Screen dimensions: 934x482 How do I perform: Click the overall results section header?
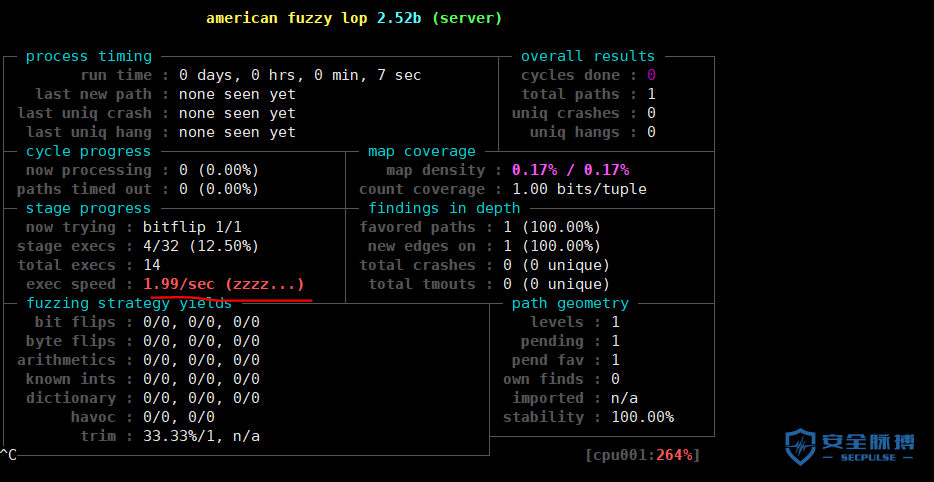[x=588, y=56]
